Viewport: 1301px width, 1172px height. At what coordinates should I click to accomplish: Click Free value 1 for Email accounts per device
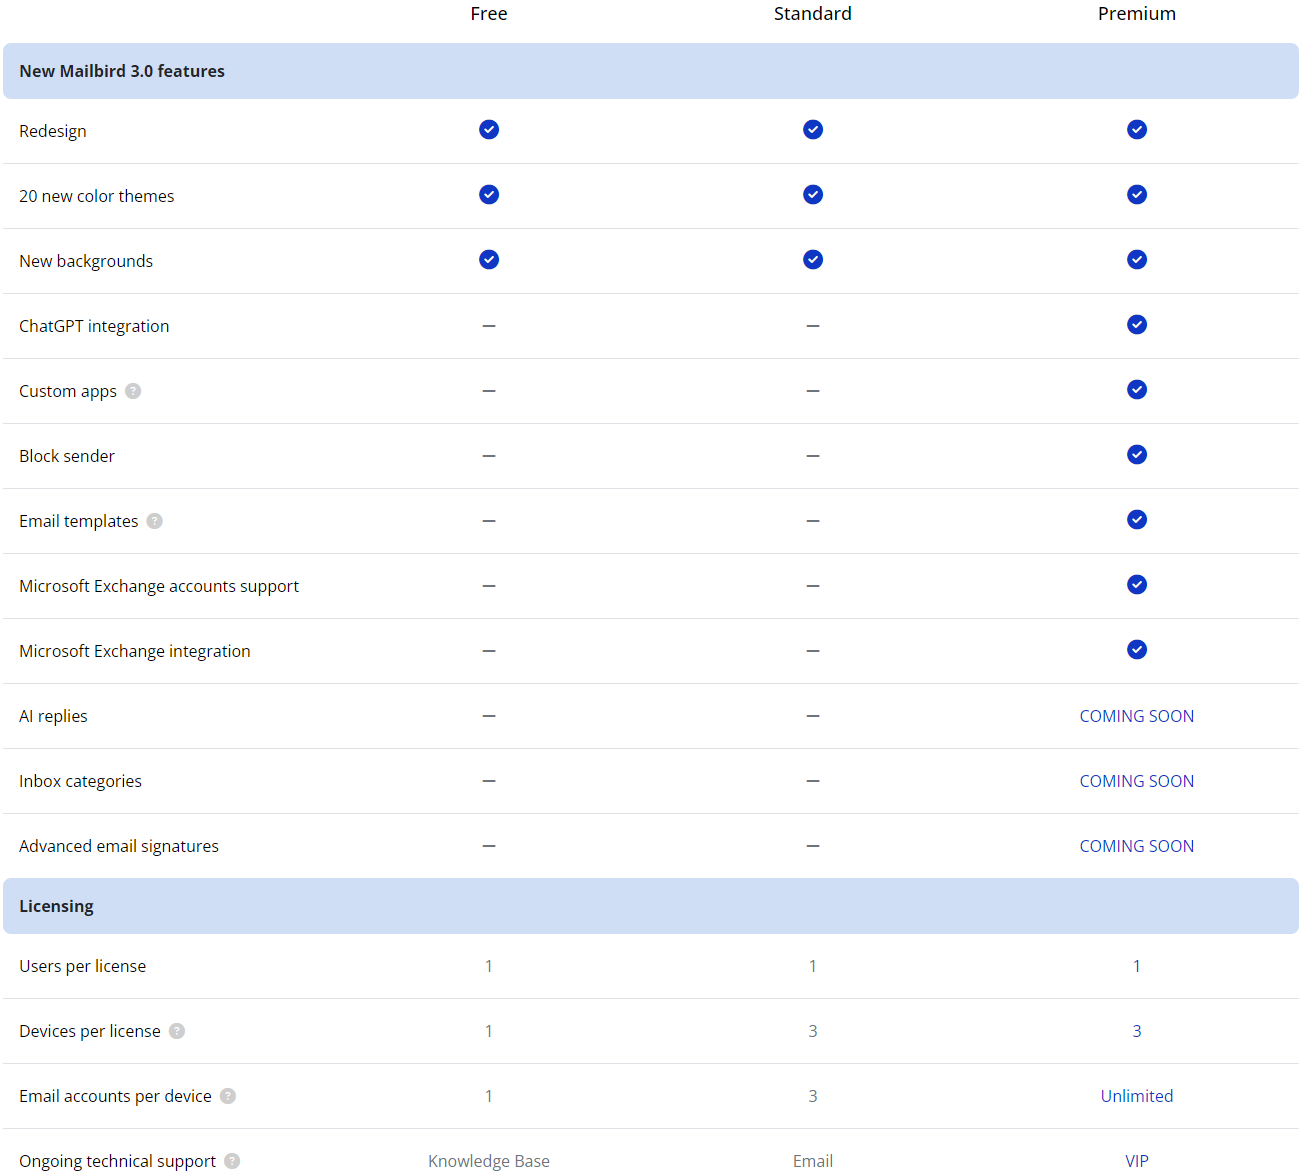pyautogui.click(x=489, y=1096)
